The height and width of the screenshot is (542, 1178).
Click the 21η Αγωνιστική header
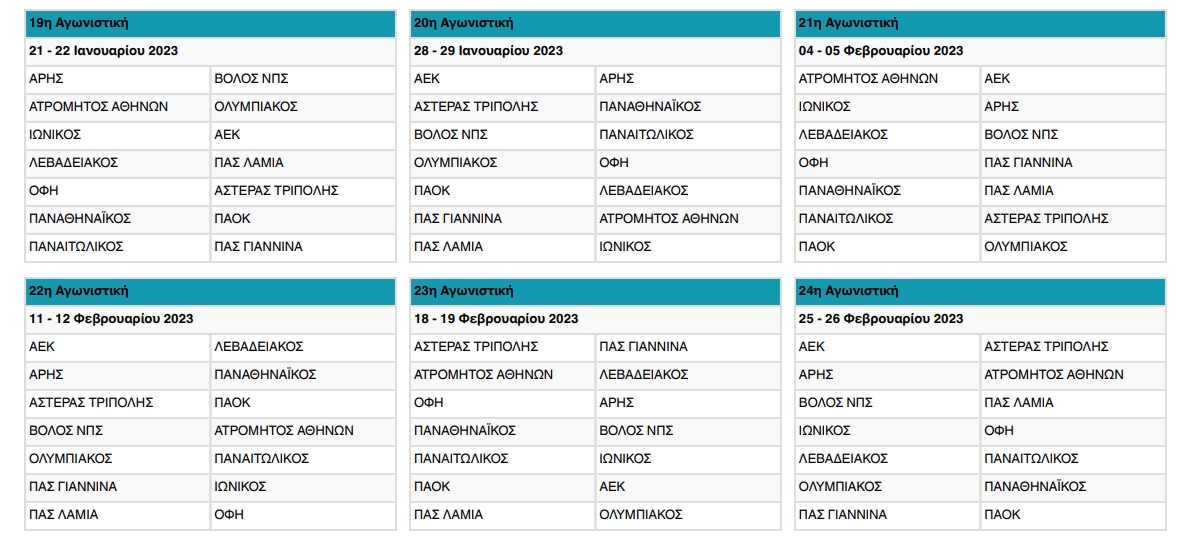point(980,23)
